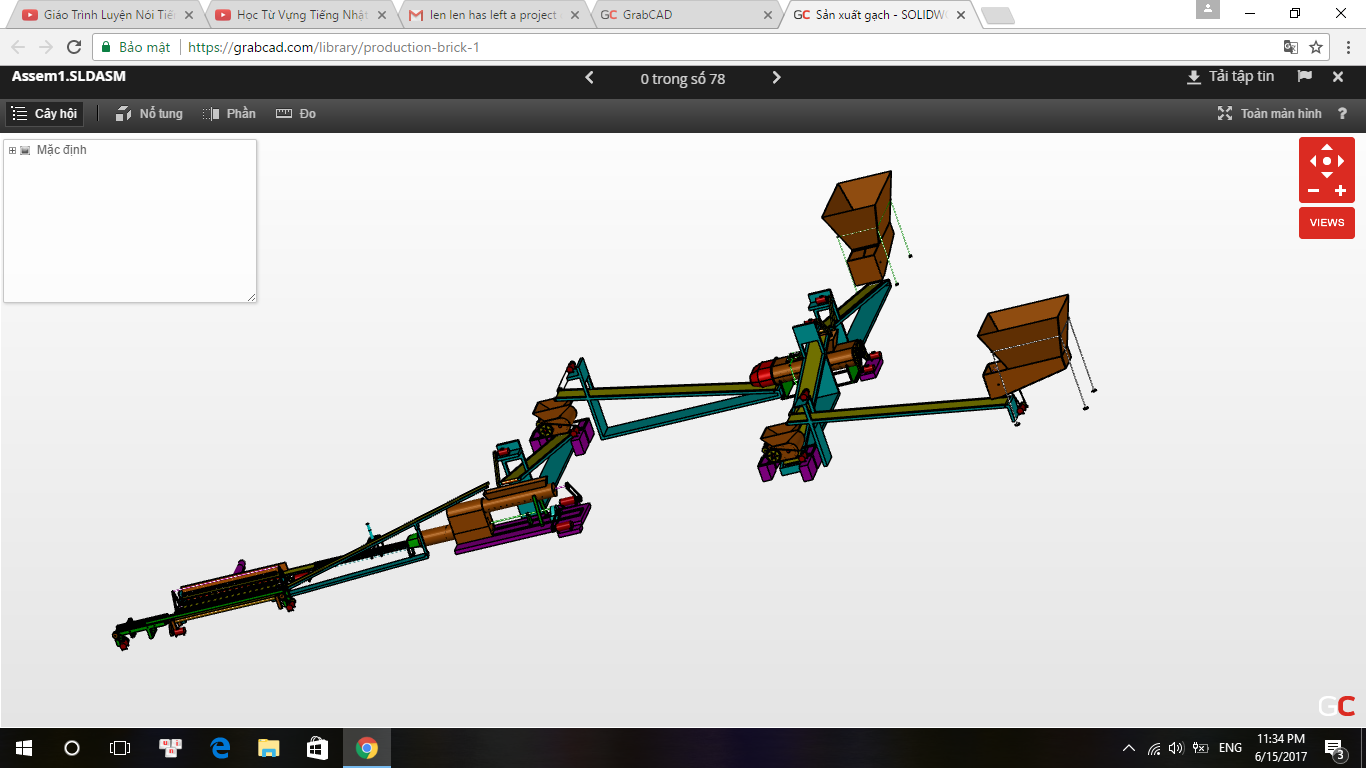1366x768 pixels.
Task: Reload the current page
Action: pyautogui.click(x=73, y=47)
